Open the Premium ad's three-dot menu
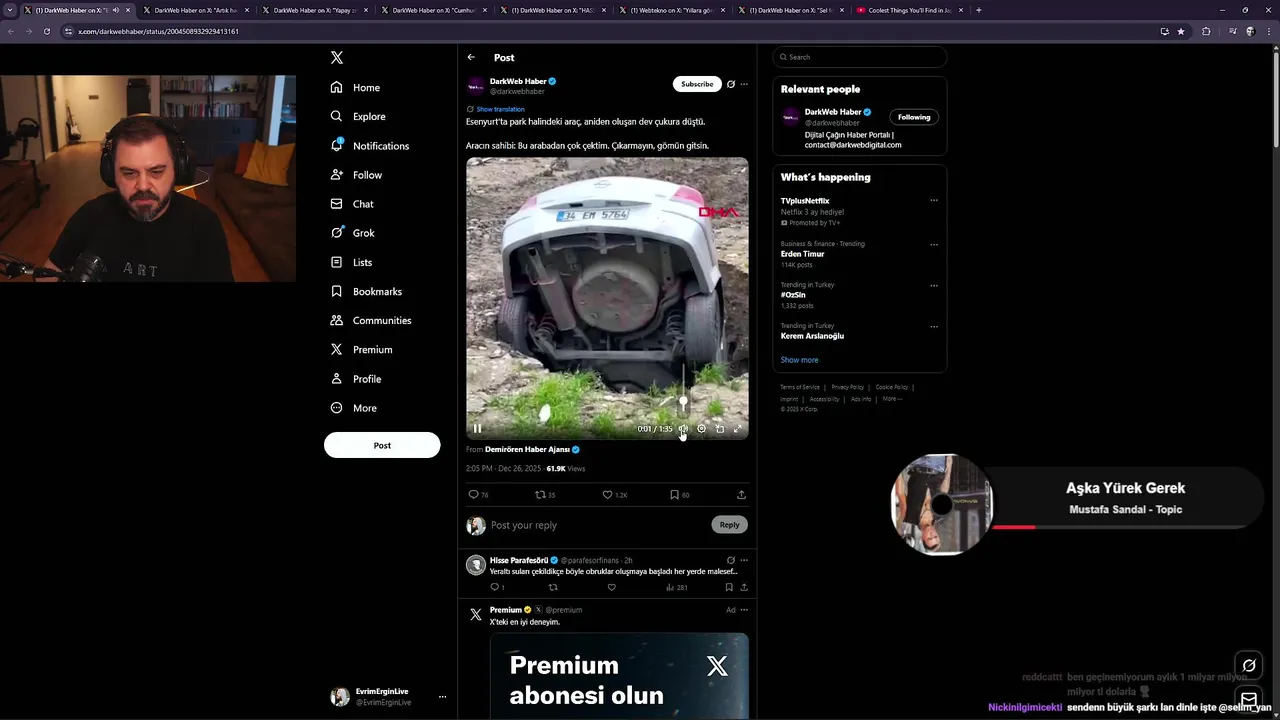The image size is (1280, 720). [744, 610]
